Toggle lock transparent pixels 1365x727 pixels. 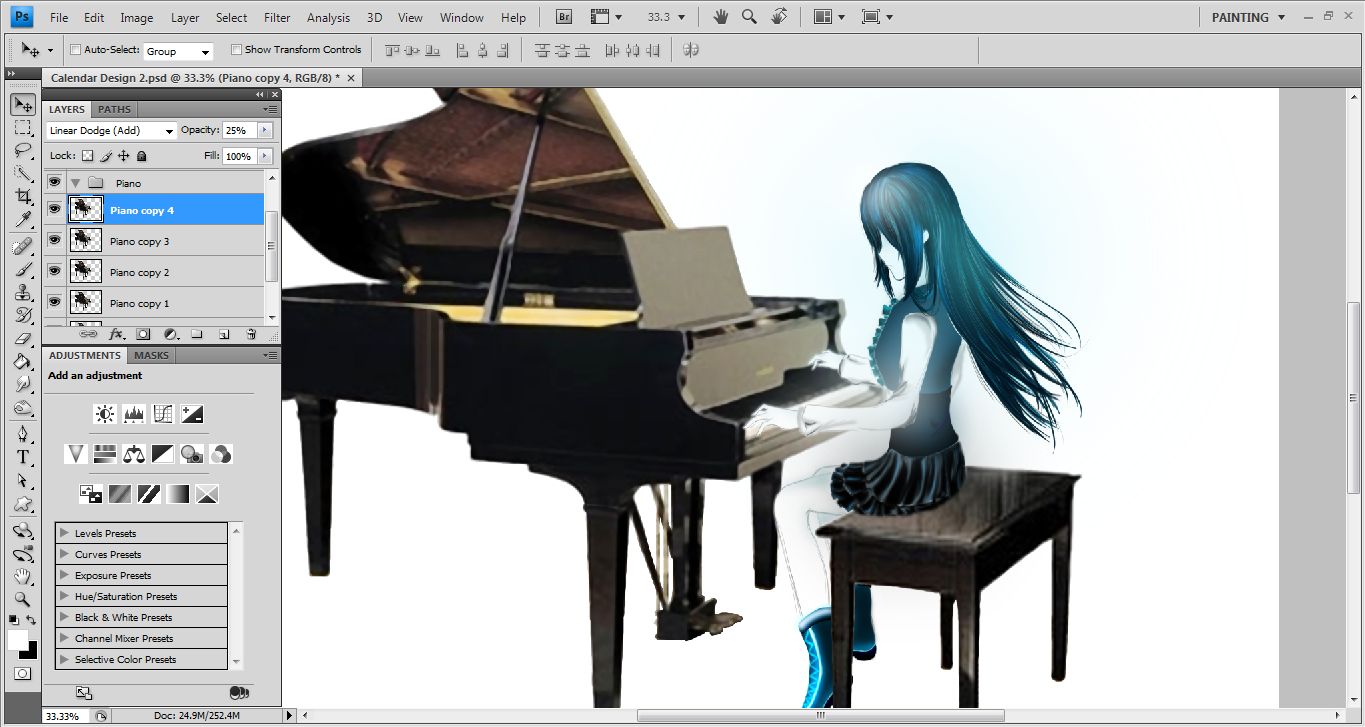point(87,156)
